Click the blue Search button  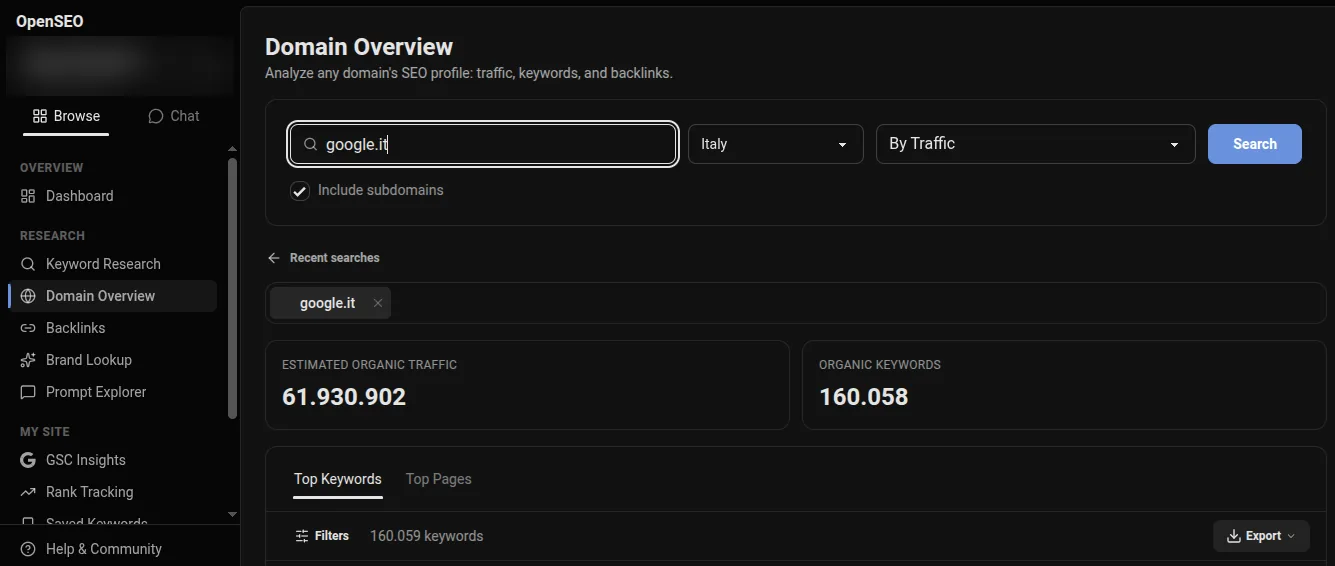tap(1255, 144)
